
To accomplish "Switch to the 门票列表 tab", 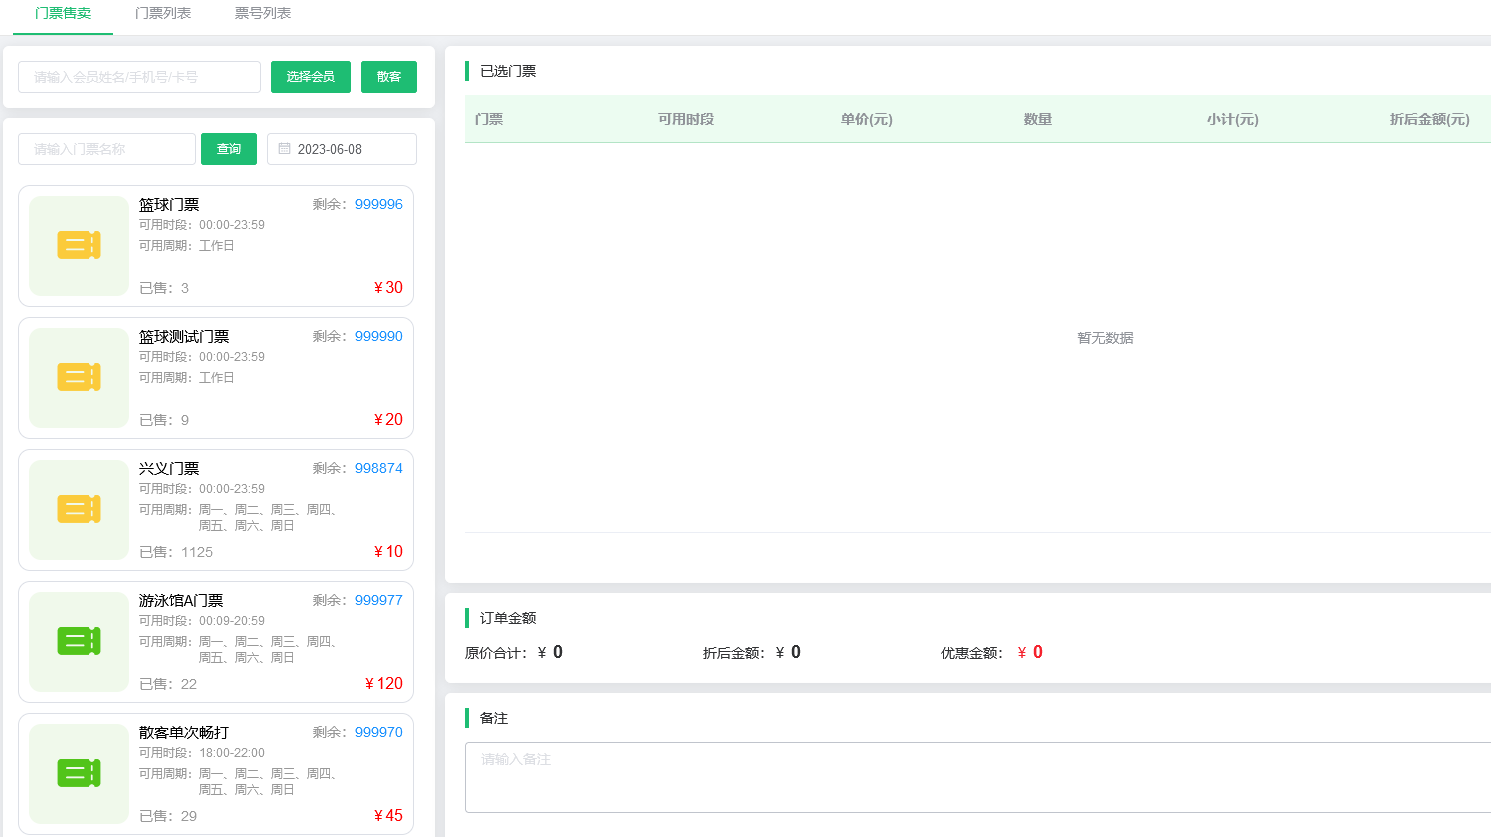I will (163, 14).
